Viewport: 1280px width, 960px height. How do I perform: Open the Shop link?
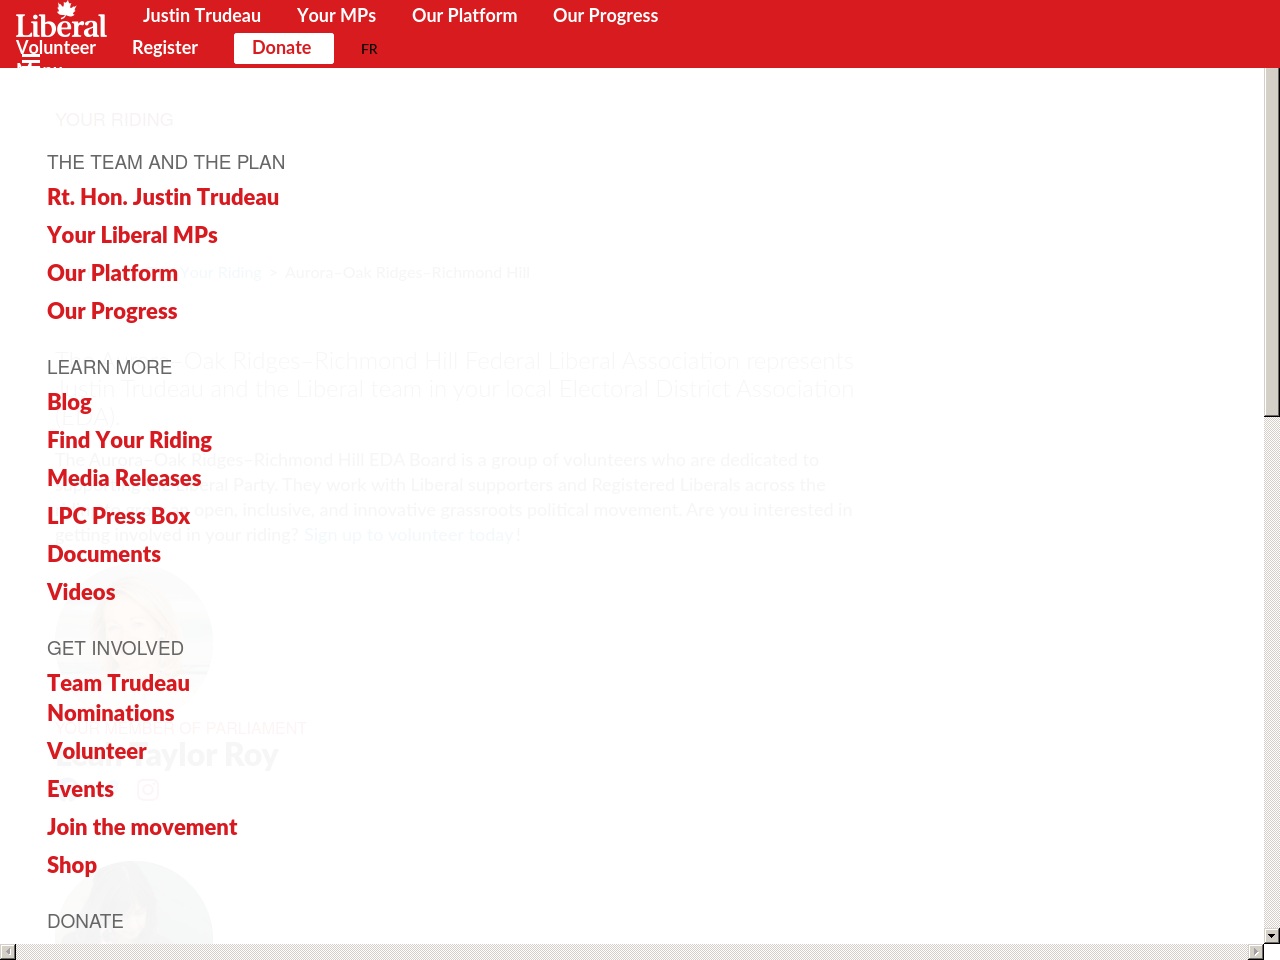coord(72,865)
